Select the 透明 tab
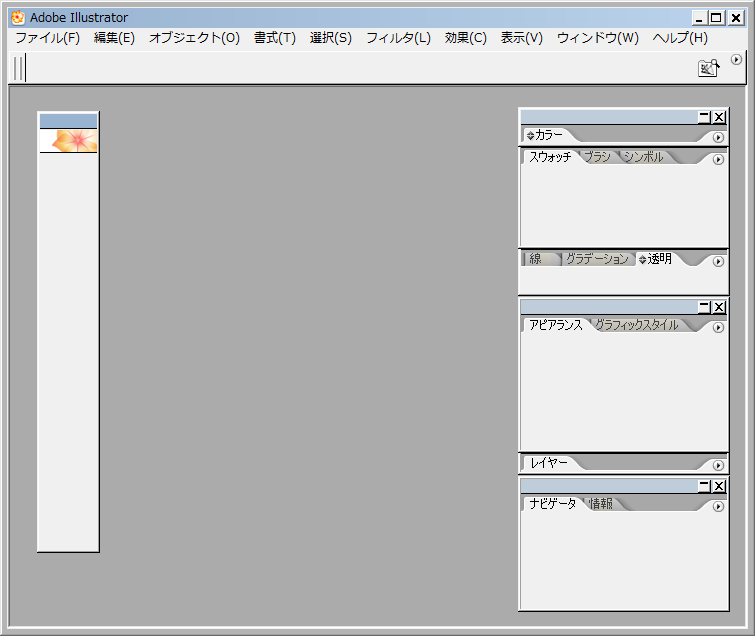755x636 pixels. click(660, 259)
